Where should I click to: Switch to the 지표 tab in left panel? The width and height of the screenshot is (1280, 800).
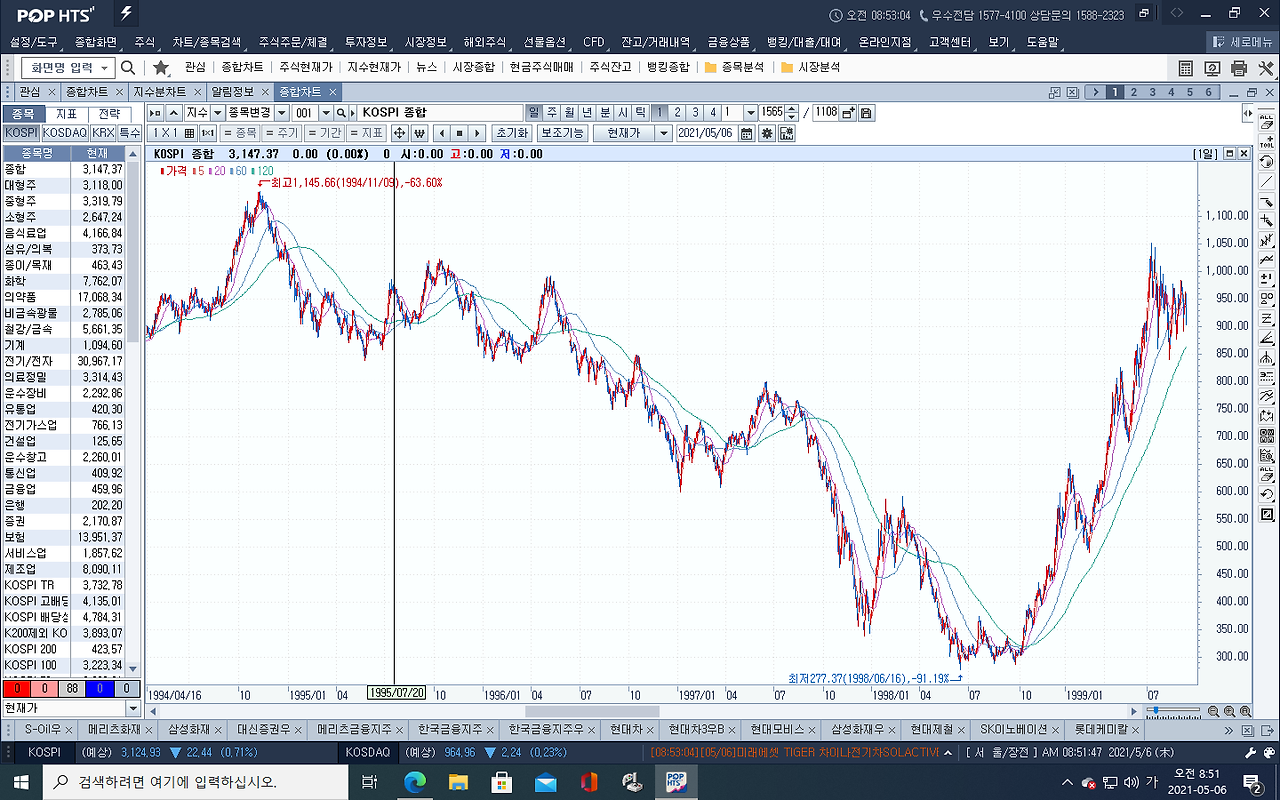coord(67,114)
